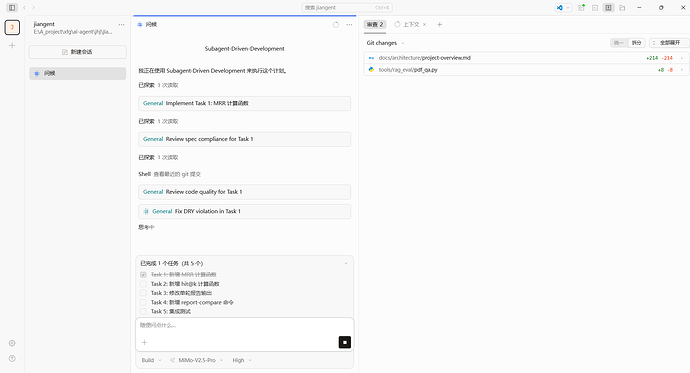Image resolution: width=690 pixels, height=373 pixels.
Task: Click the refresh circle icon in the chat header
Action: pyautogui.click(x=336, y=25)
